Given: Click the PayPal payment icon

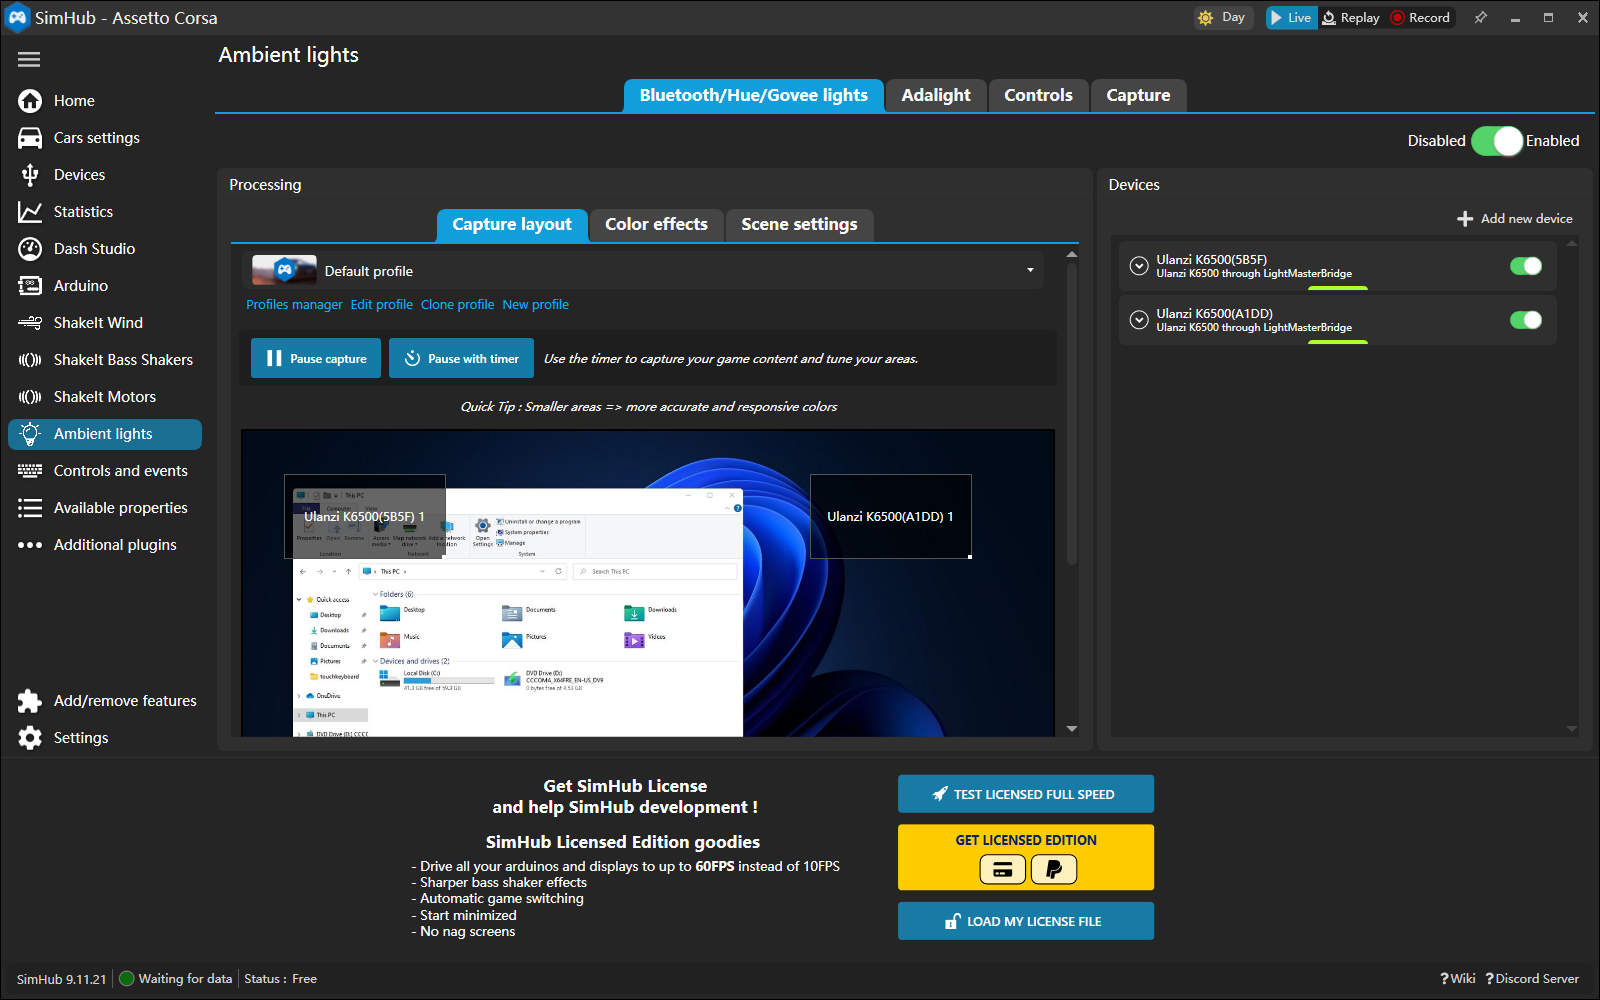Looking at the screenshot, I should (x=1054, y=869).
